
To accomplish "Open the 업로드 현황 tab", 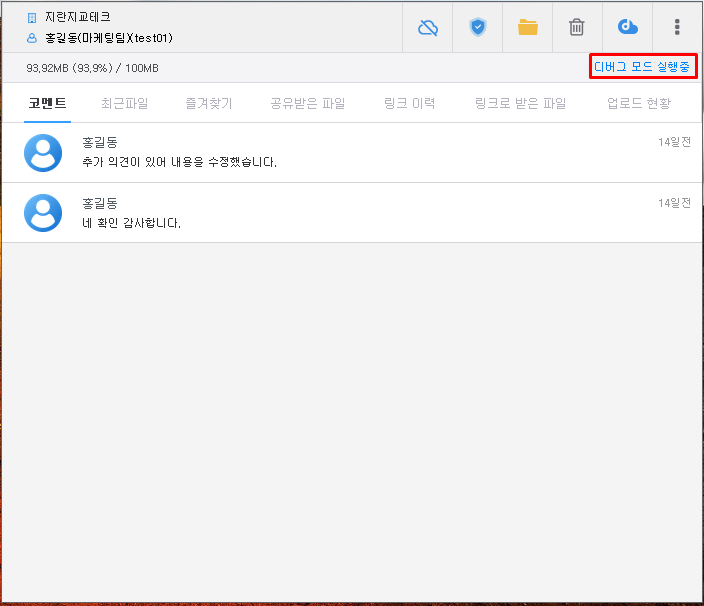I will tap(639, 103).
